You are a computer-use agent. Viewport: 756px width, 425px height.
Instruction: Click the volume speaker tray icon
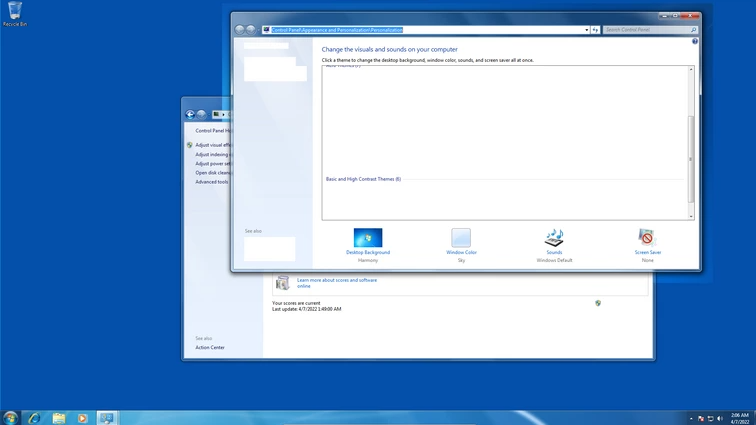coord(720,419)
